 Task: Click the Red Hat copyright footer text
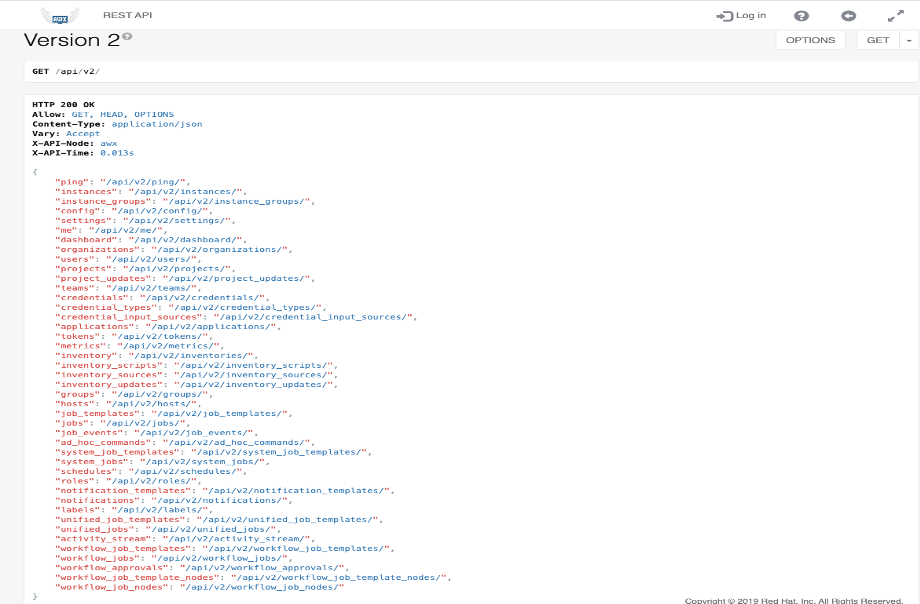[794, 600]
